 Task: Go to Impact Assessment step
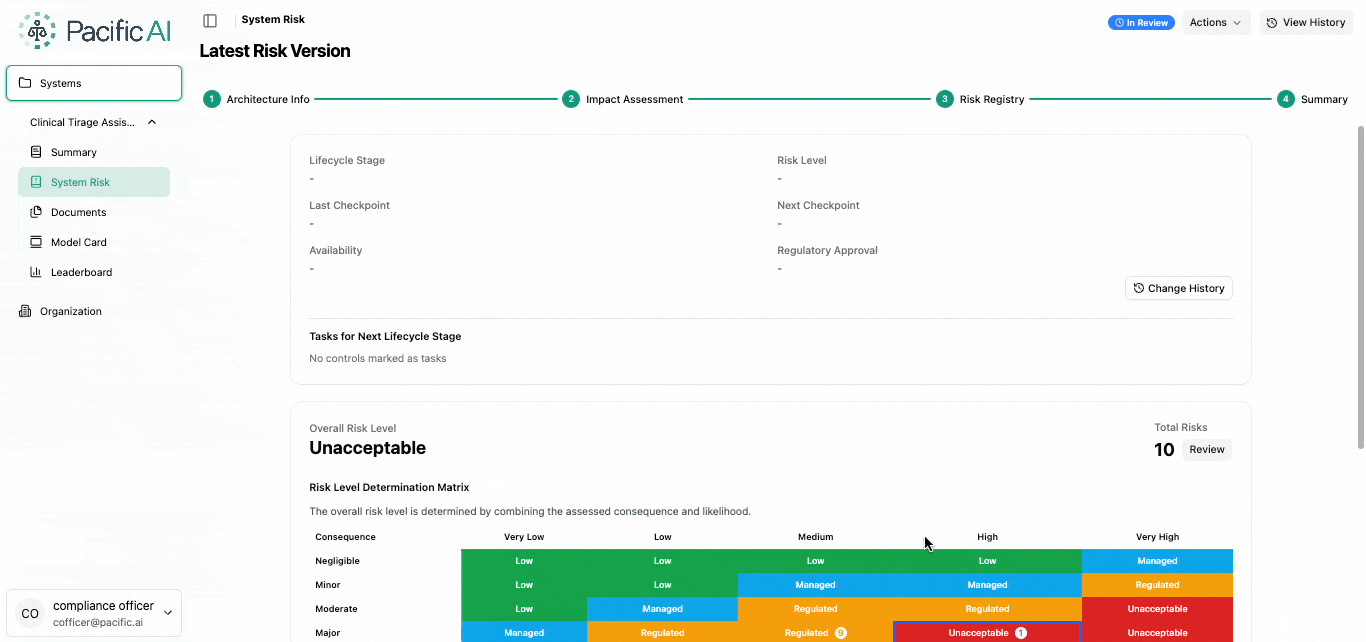(x=623, y=99)
